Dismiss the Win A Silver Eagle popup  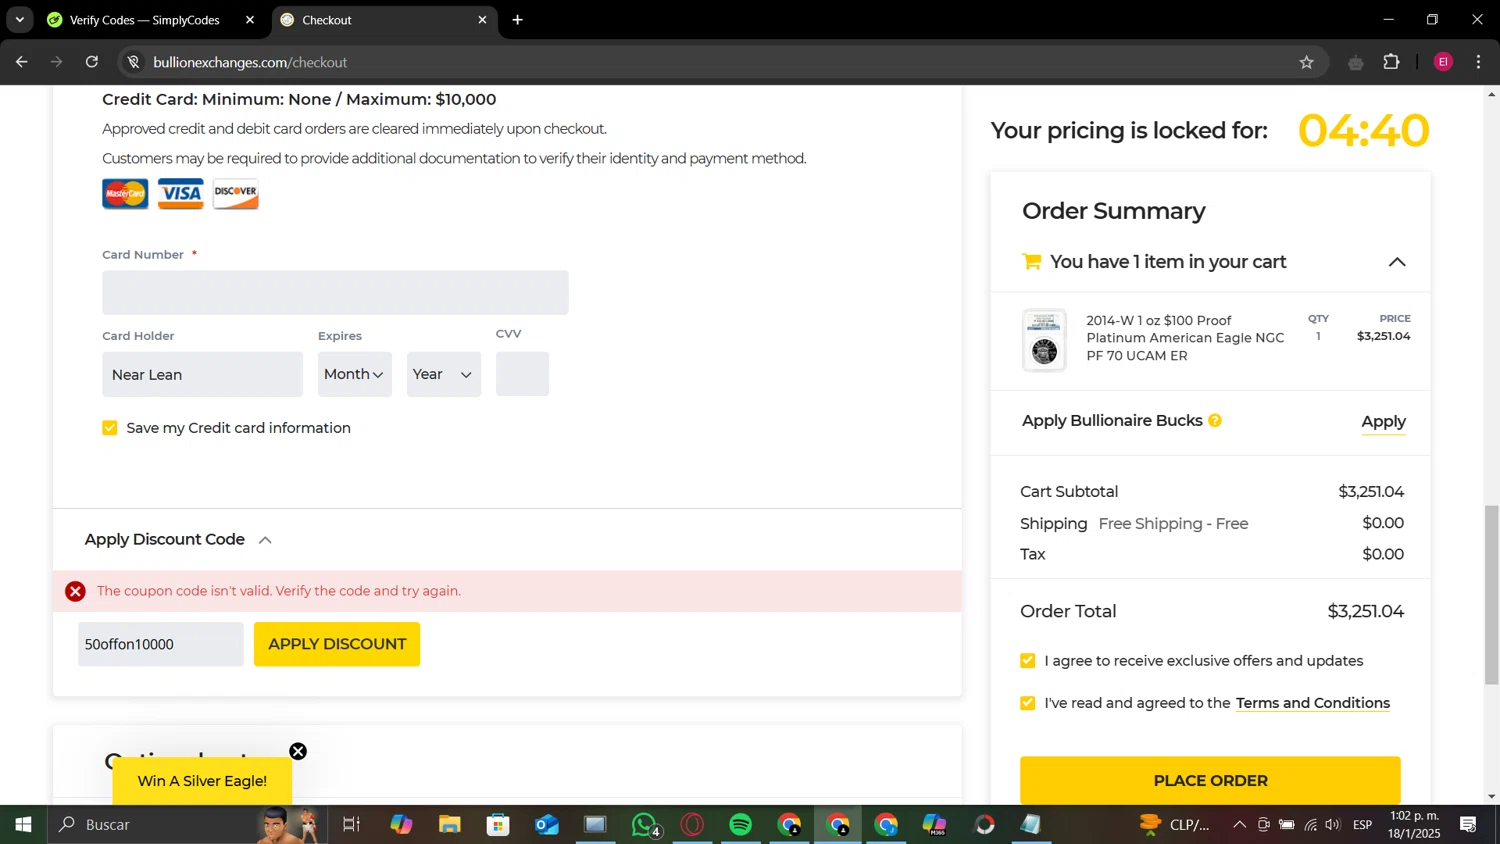point(298,752)
